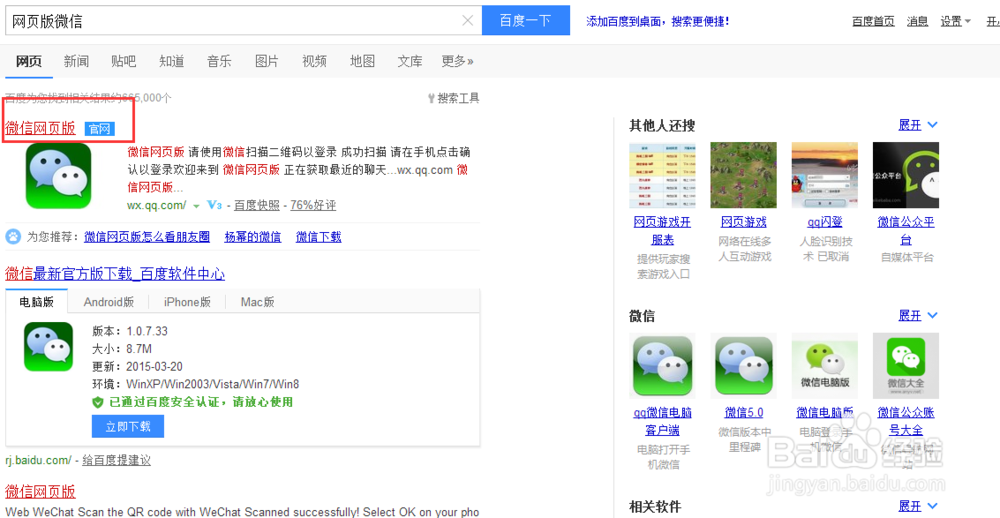Click the WeChat logo in first result
This screenshot has height=518, width=1000.
pos(59,175)
